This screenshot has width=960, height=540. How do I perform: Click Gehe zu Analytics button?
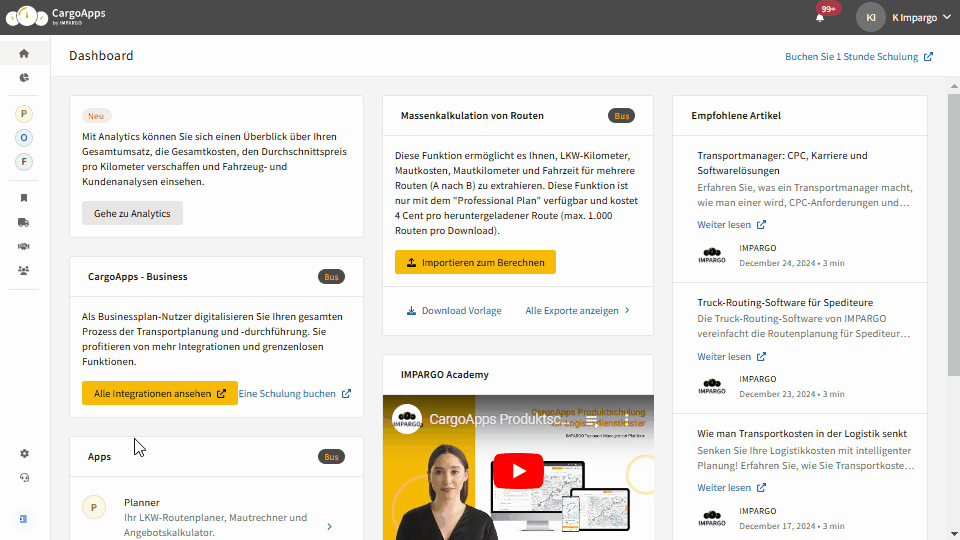click(132, 213)
